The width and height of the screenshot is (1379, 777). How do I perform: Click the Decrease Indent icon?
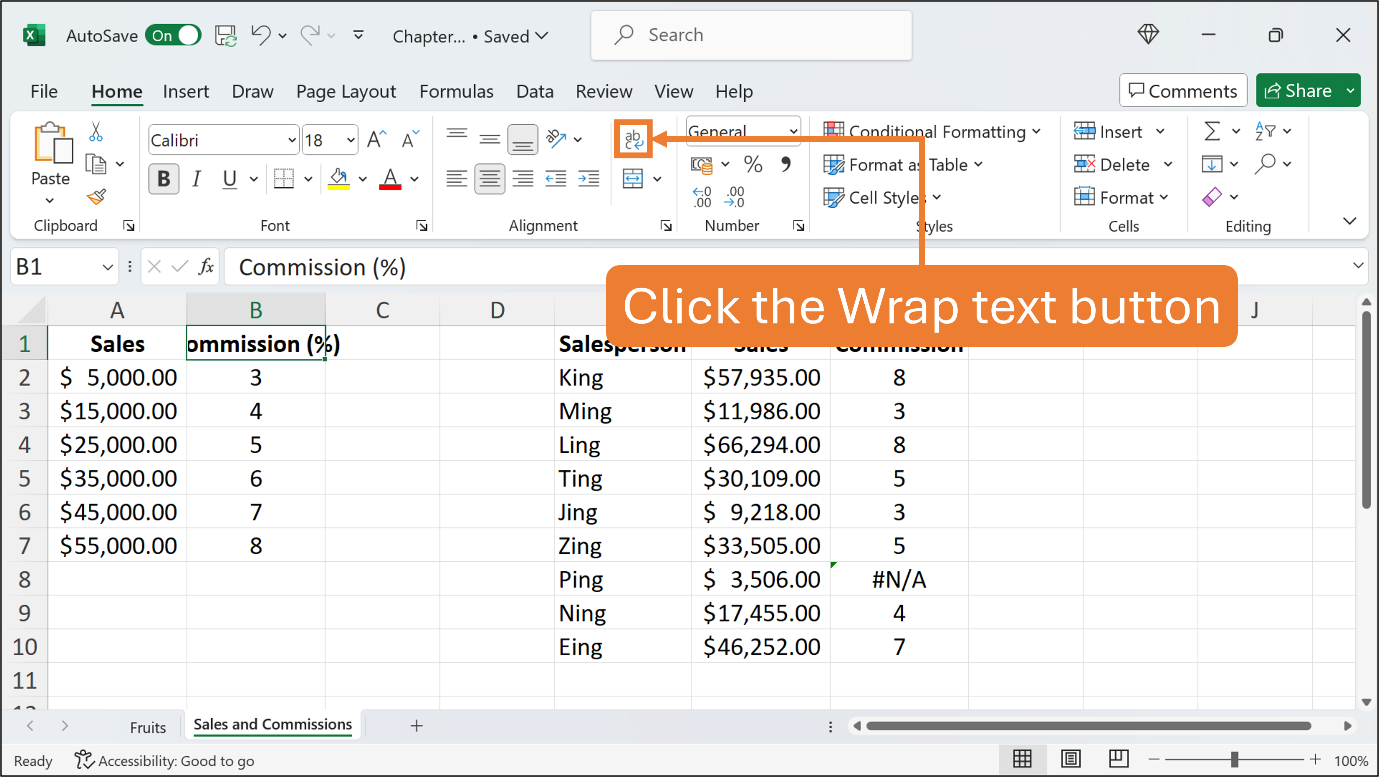pyautogui.click(x=556, y=179)
